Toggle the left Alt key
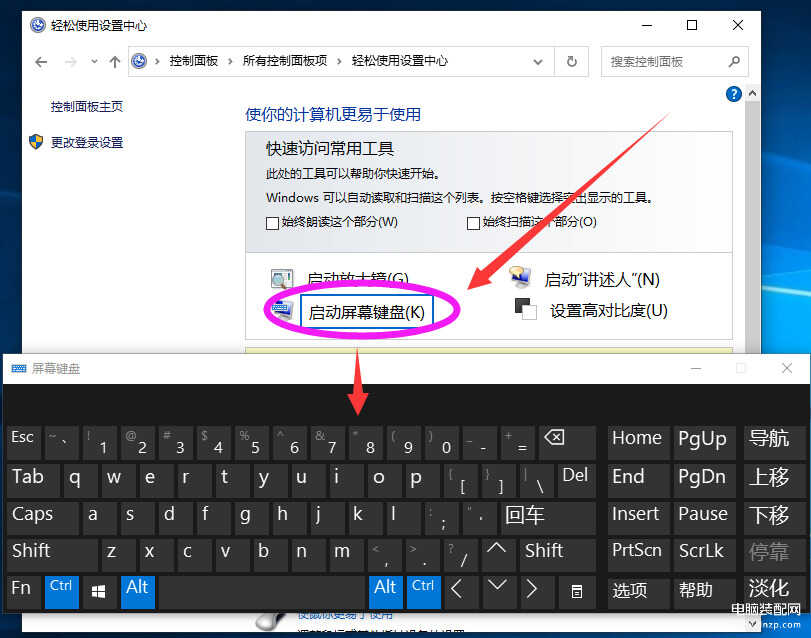This screenshot has height=638, width=811. [x=138, y=593]
